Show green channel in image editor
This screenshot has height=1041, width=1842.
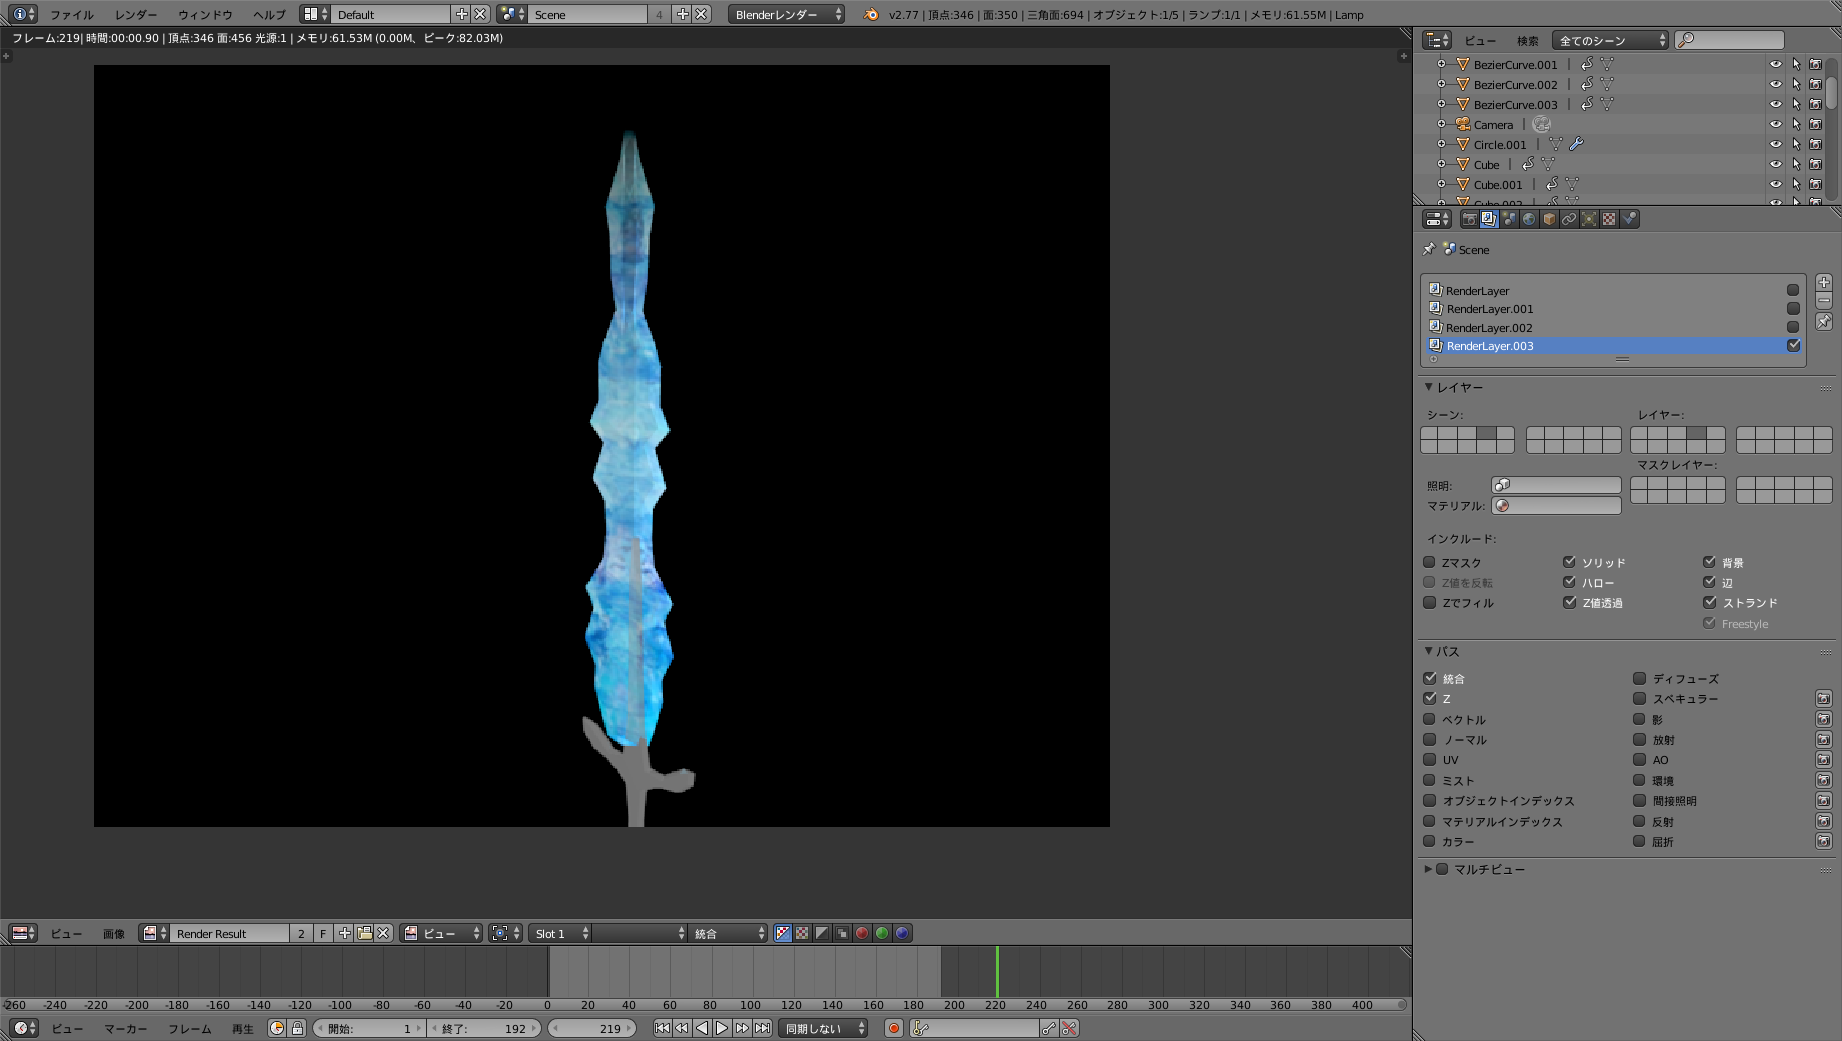click(x=882, y=933)
